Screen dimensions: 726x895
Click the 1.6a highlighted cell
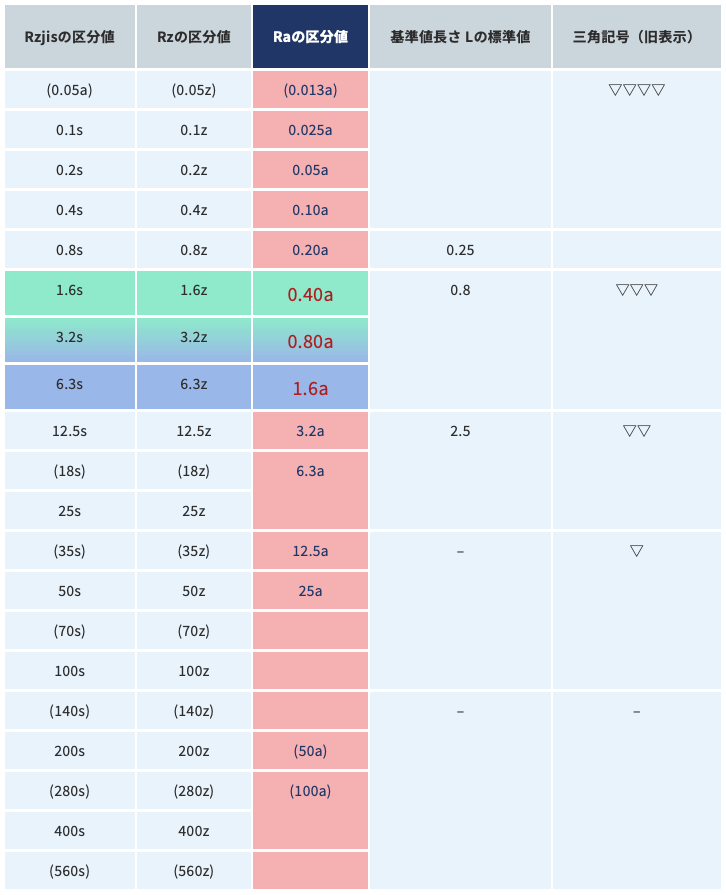pyautogui.click(x=310, y=387)
